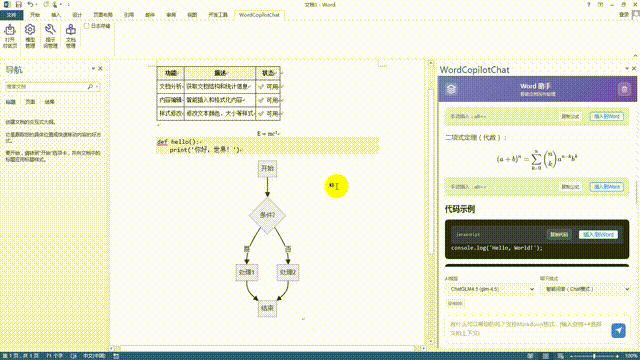Send the message with the paper plane button
Image resolution: width=640 pixels, height=360 pixels.
point(618,330)
